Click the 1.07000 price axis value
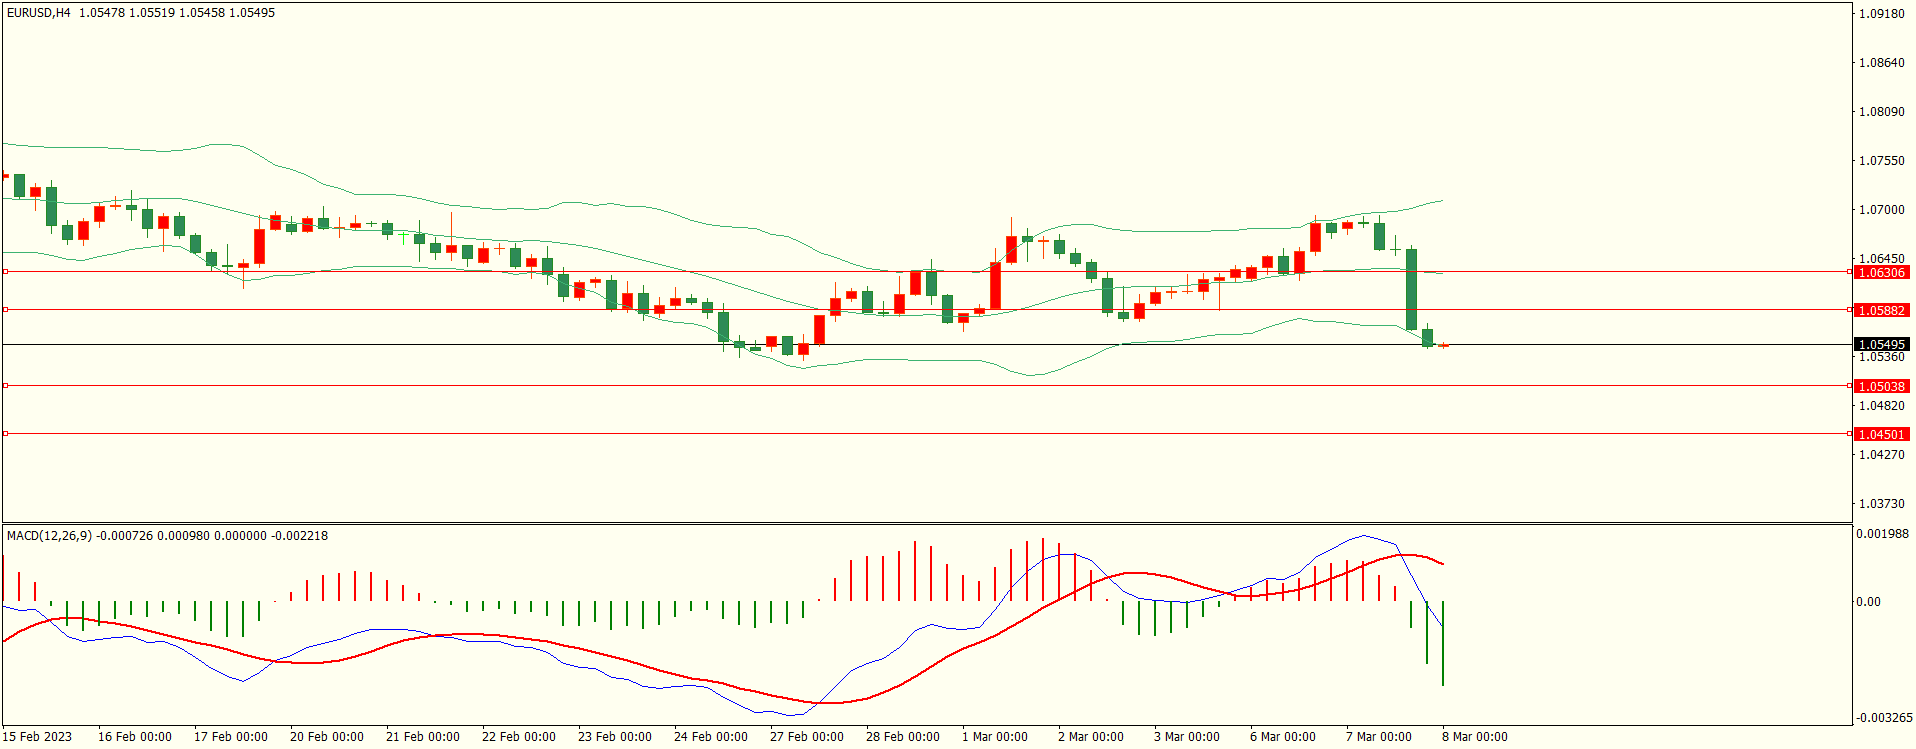 pyautogui.click(x=1881, y=210)
